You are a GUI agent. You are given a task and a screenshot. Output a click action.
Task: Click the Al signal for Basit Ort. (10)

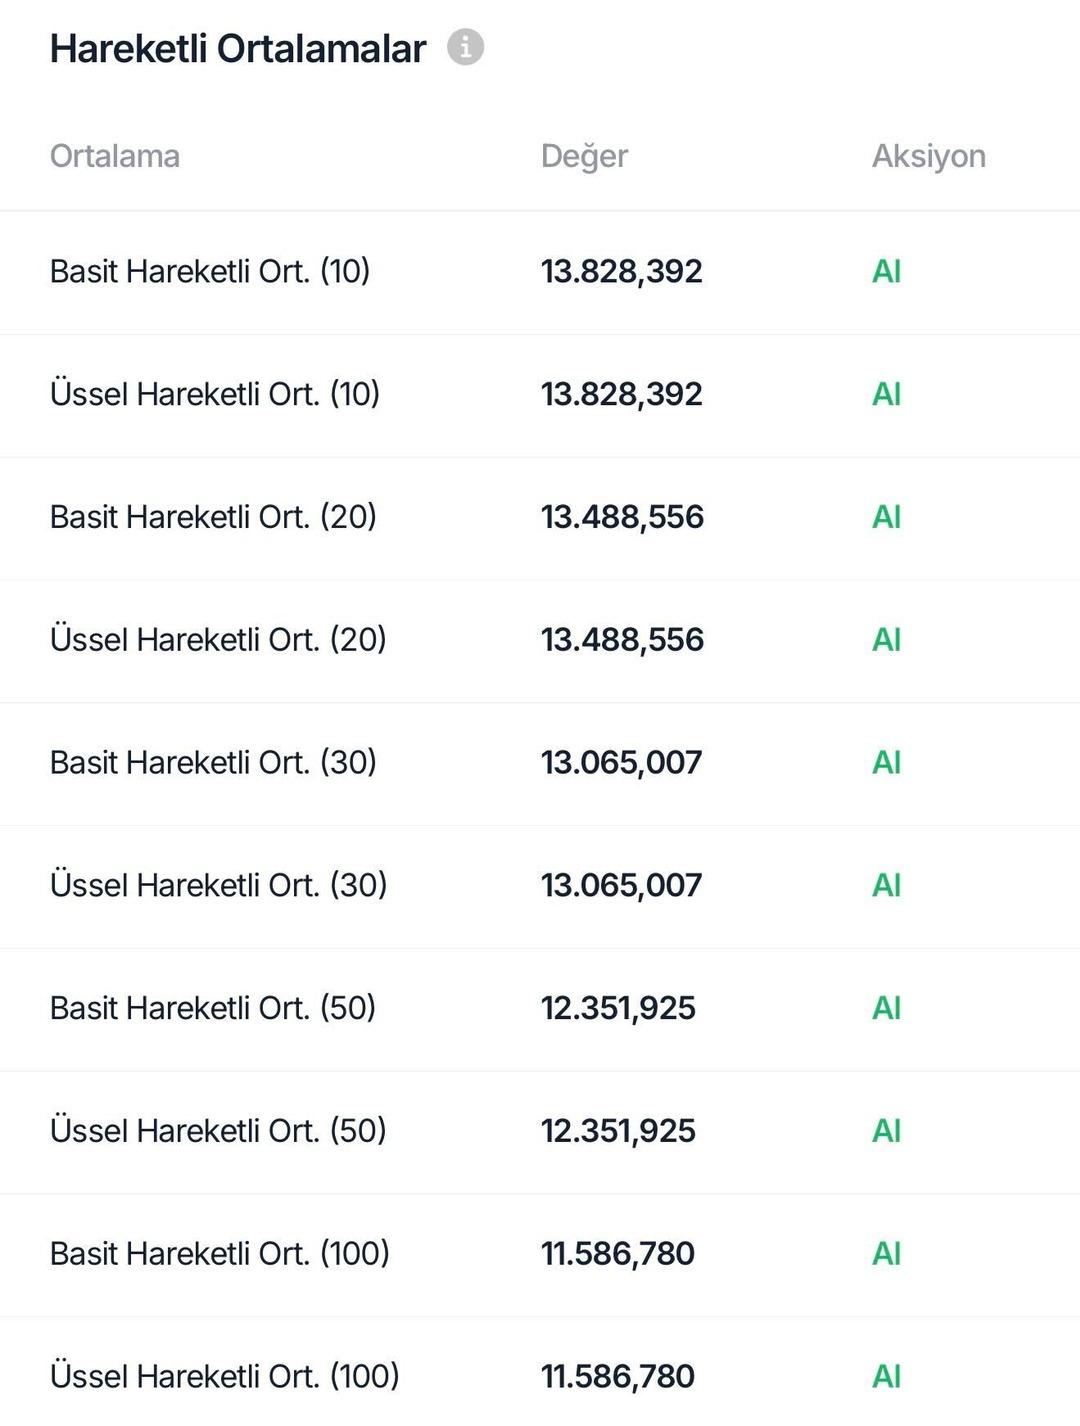[x=886, y=271]
